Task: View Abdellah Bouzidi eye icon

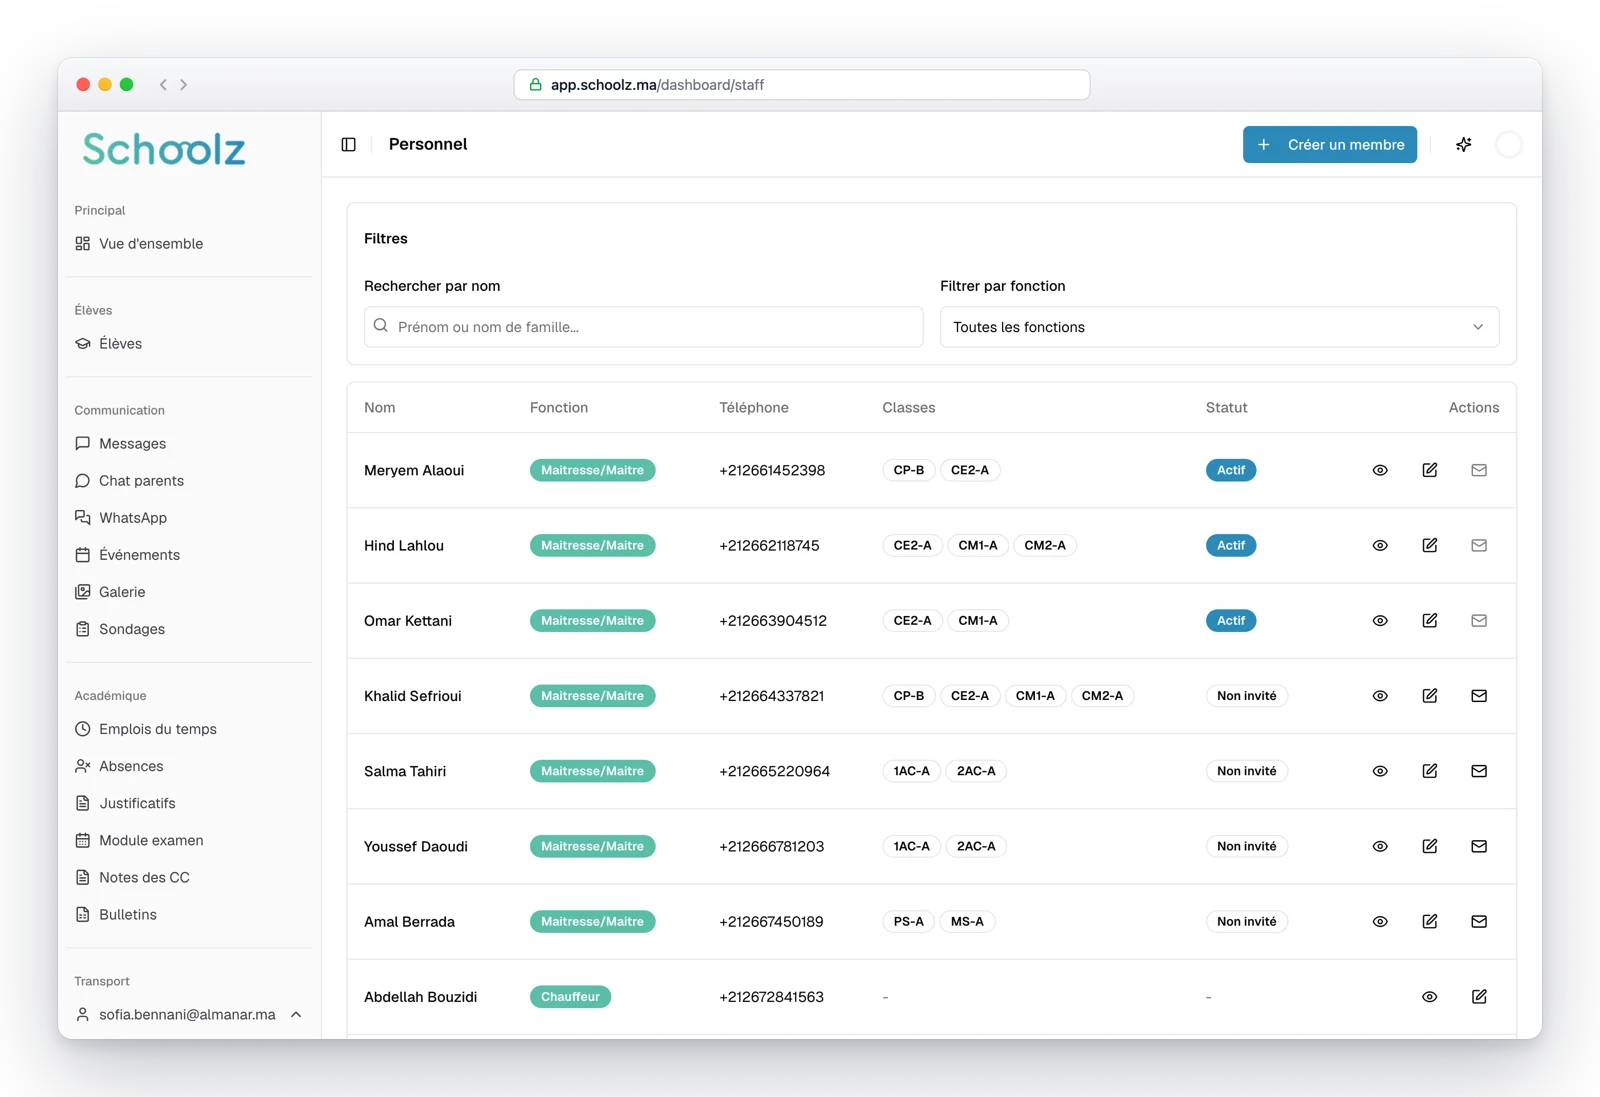Action: pos(1430,996)
